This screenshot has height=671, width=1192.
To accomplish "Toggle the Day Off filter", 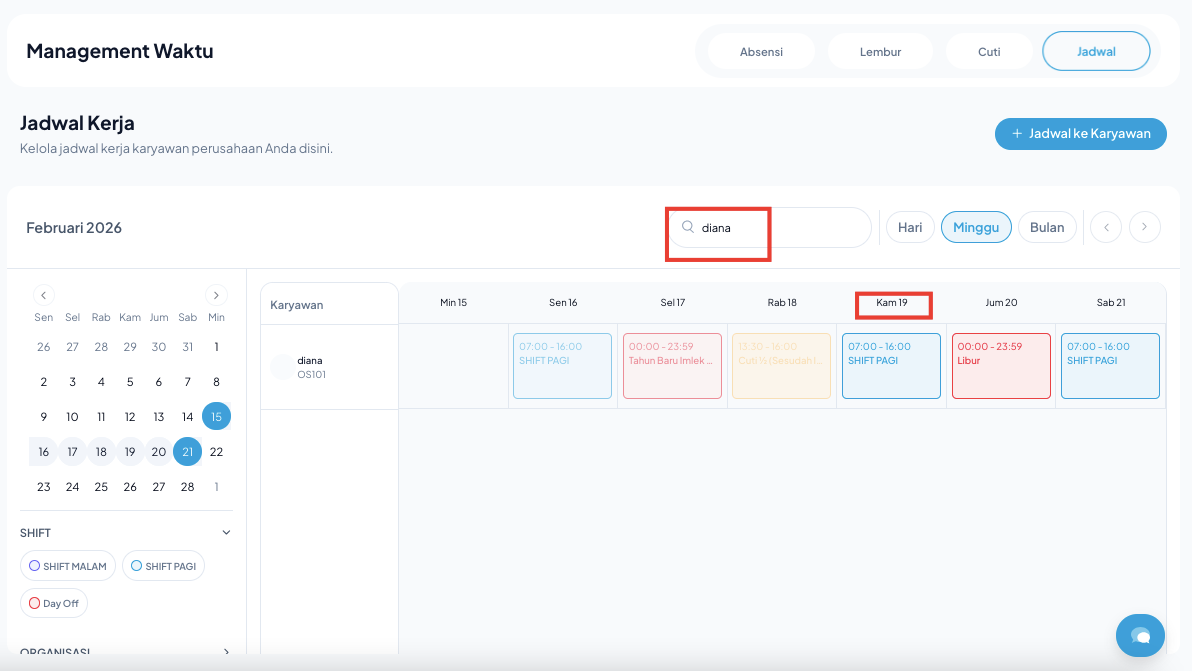I will click(x=54, y=603).
